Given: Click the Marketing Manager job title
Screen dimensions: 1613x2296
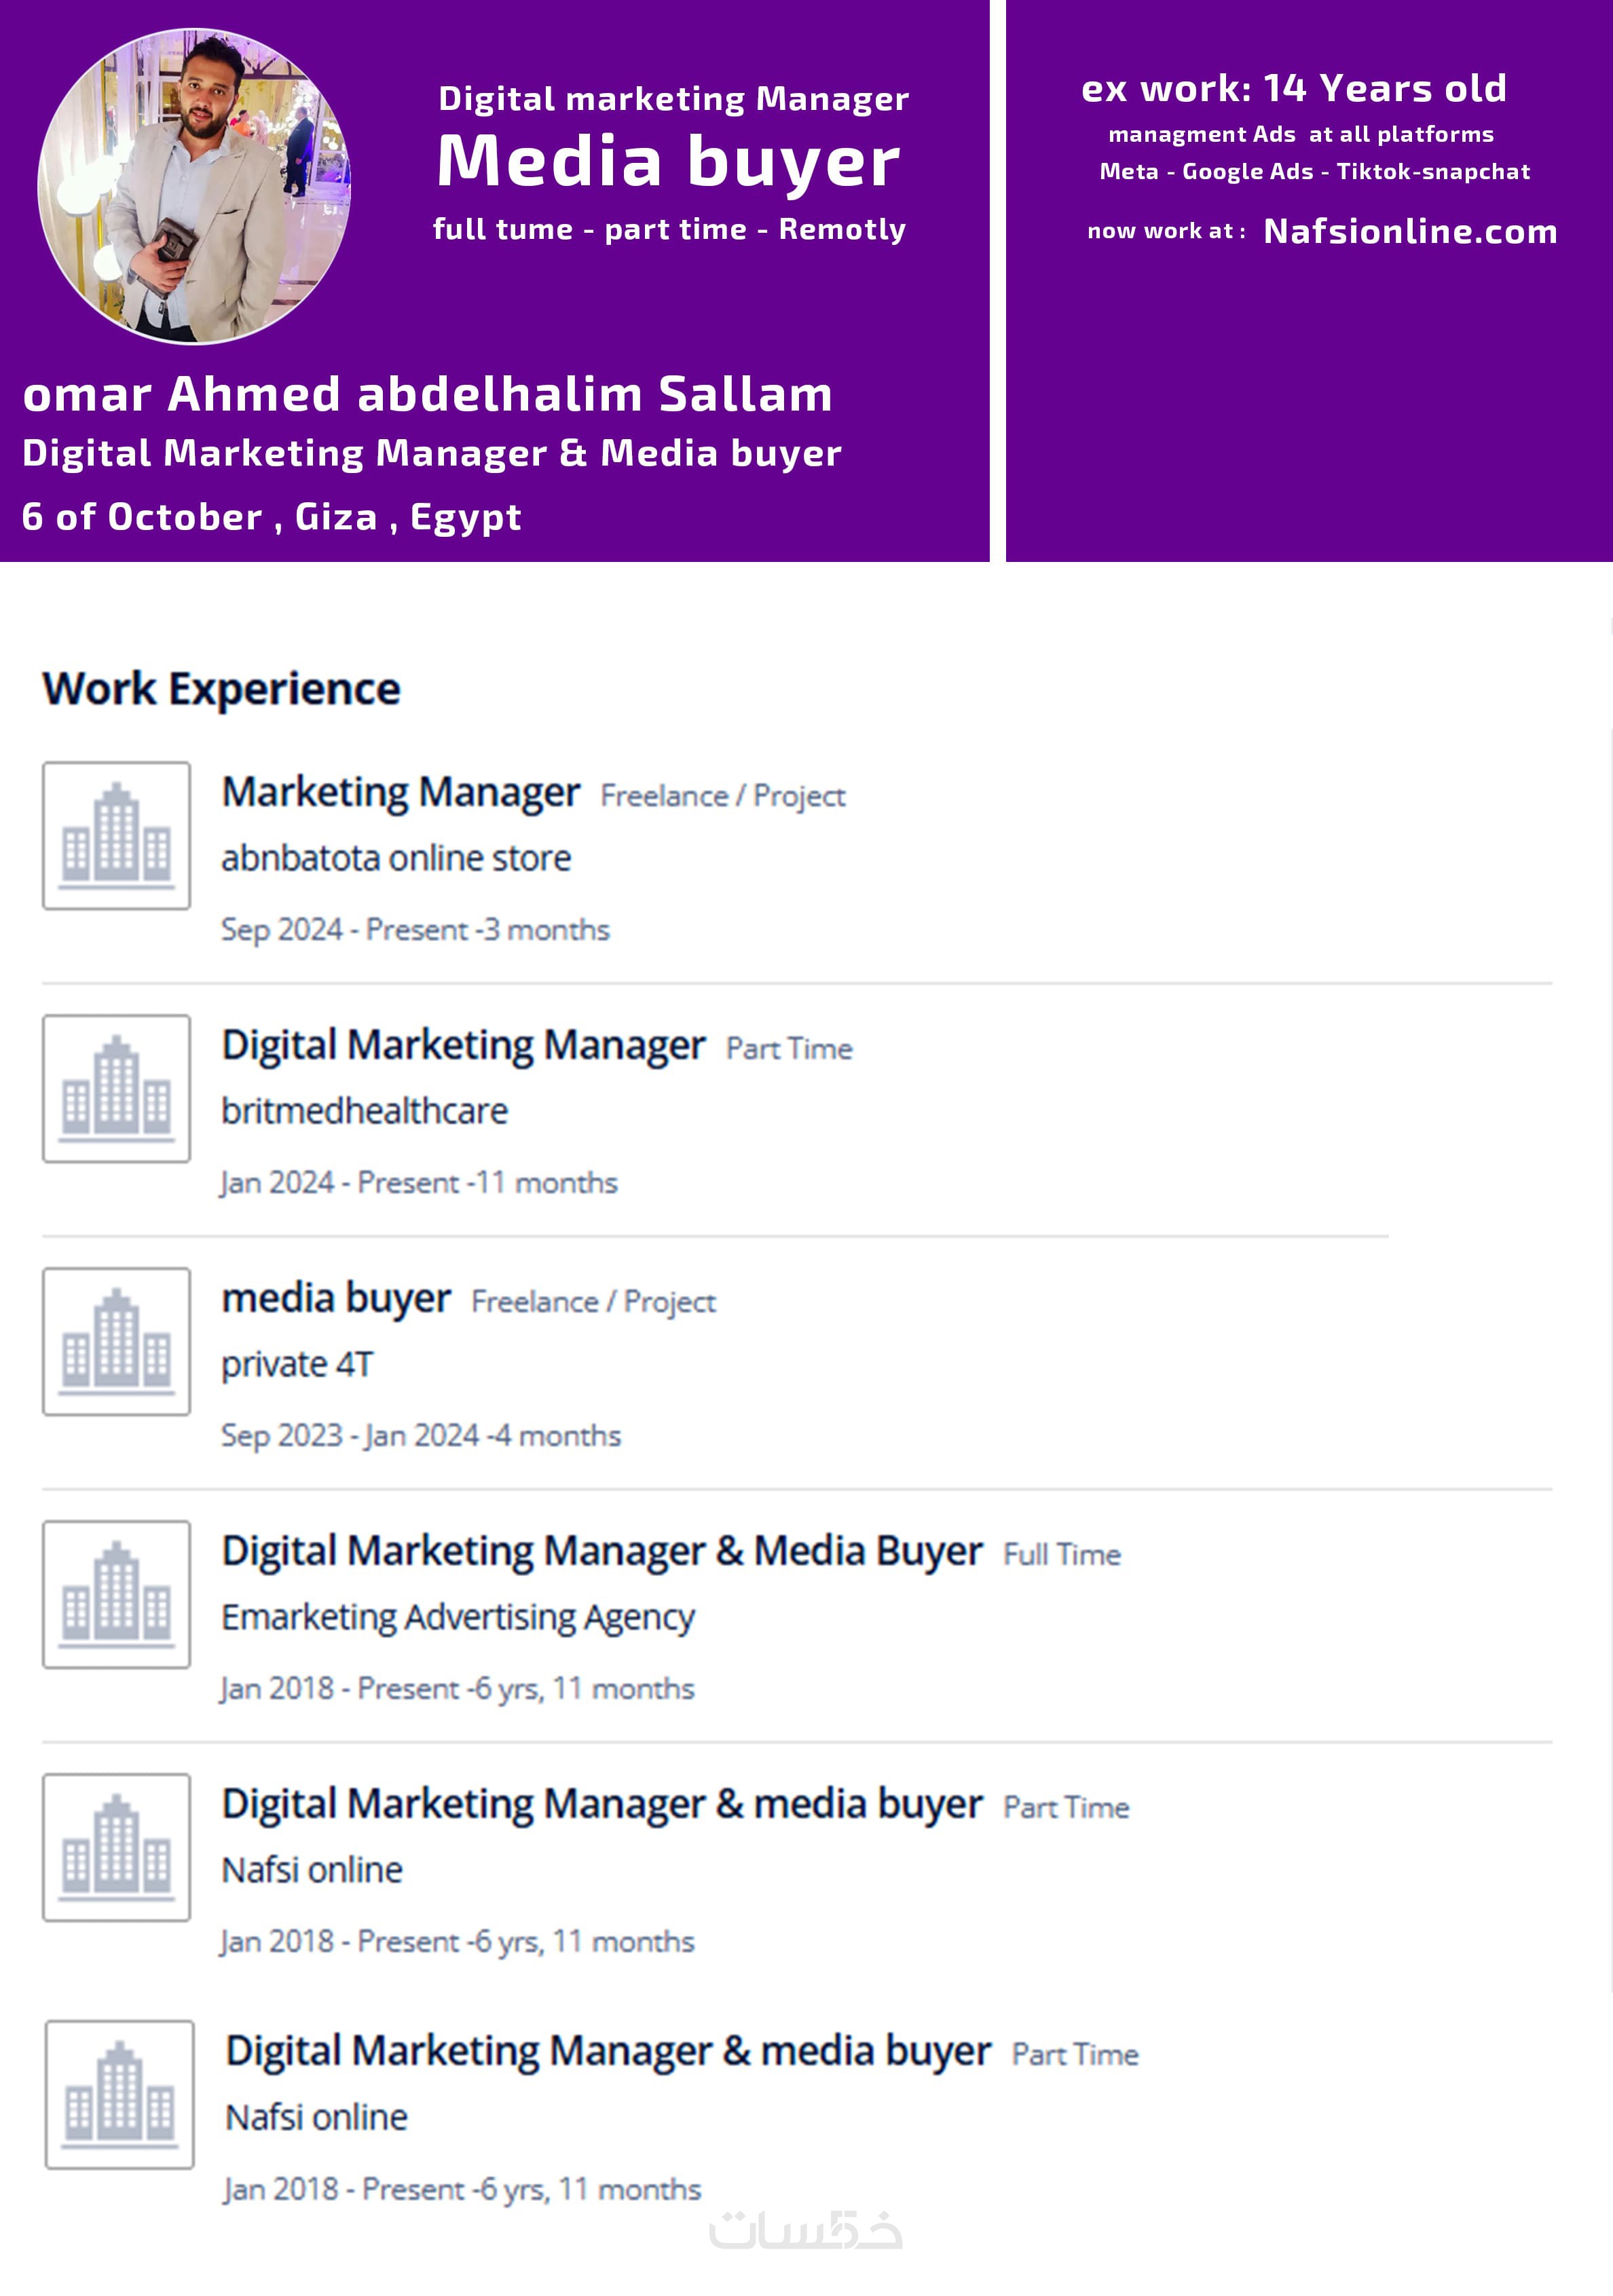Looking at the screenshot, I should [x=400, y=792].
